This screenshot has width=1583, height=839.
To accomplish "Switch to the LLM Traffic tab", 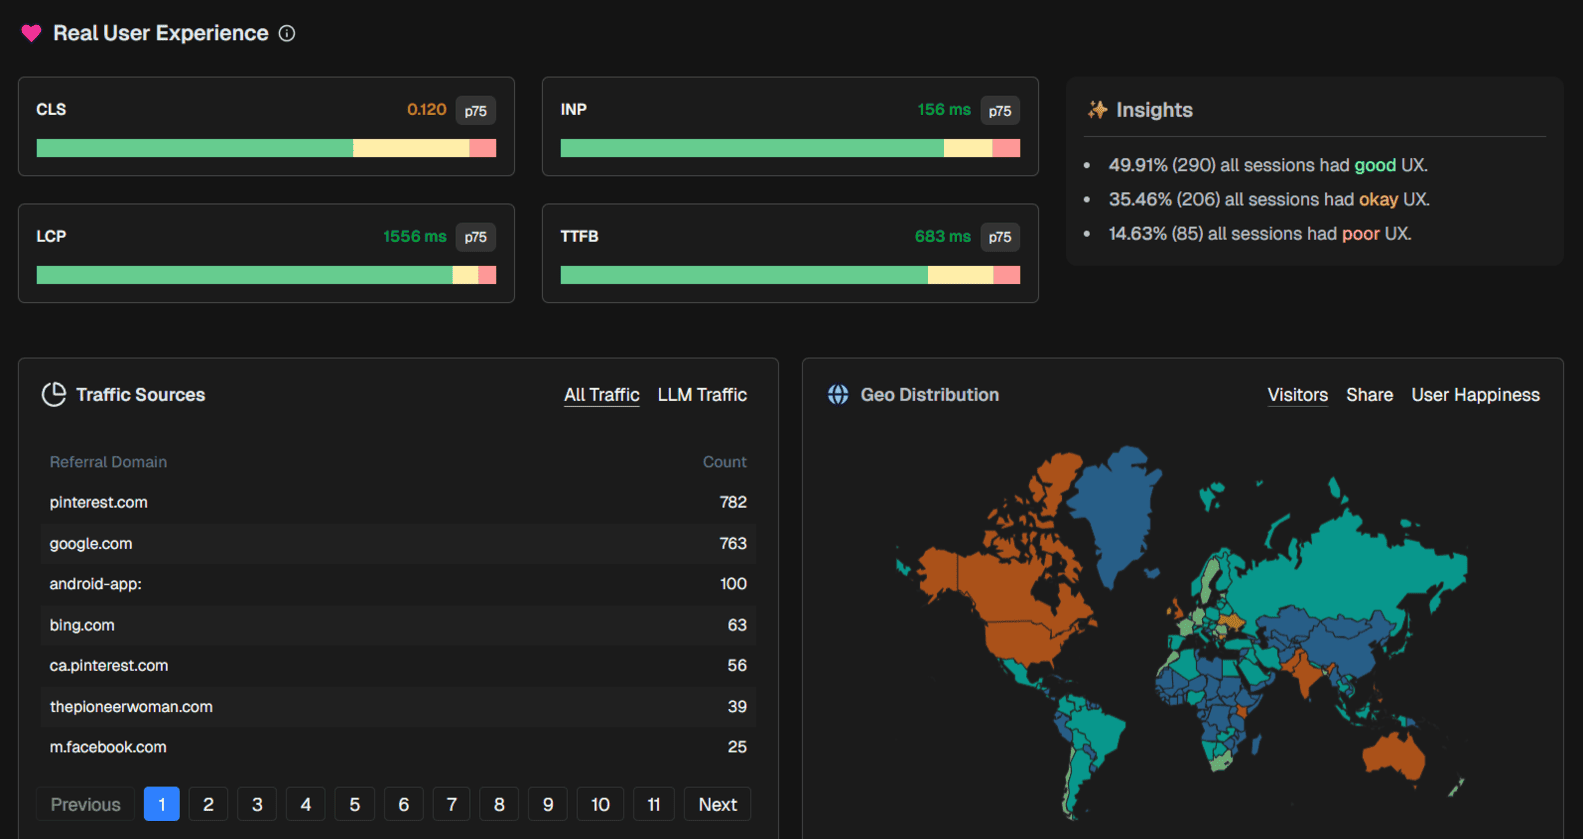I will click(702, 395).
